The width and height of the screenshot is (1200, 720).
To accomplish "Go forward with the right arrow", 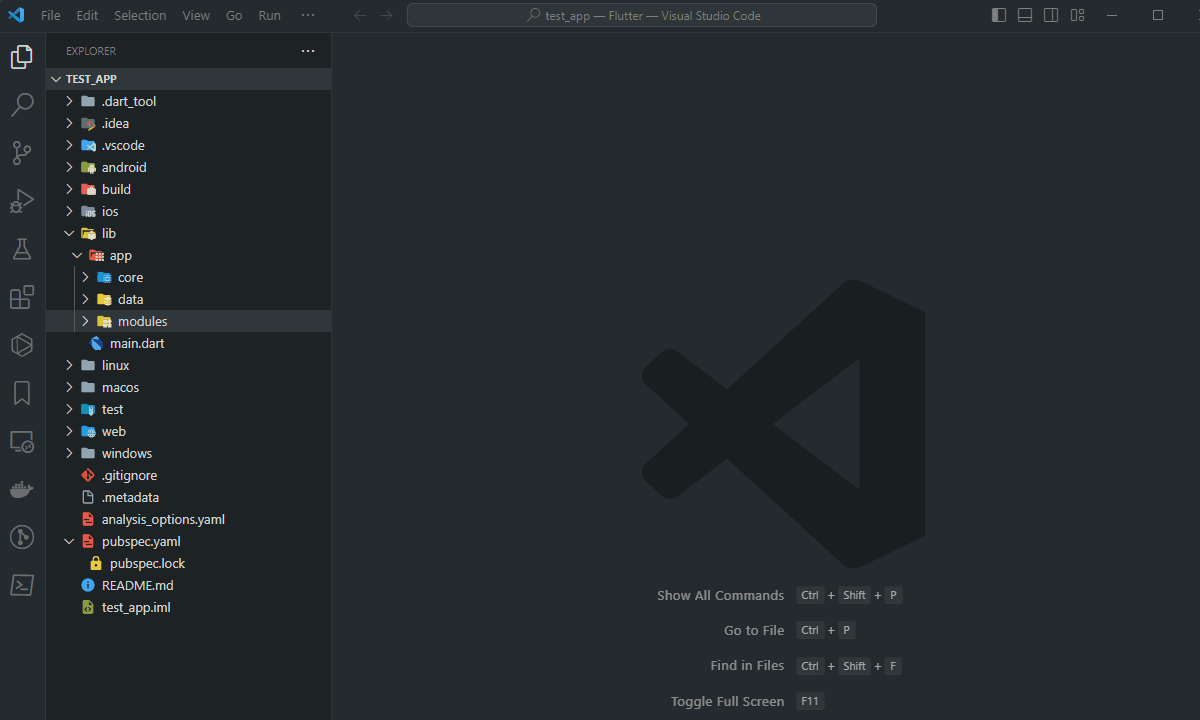I will click(x=386, y=15).
